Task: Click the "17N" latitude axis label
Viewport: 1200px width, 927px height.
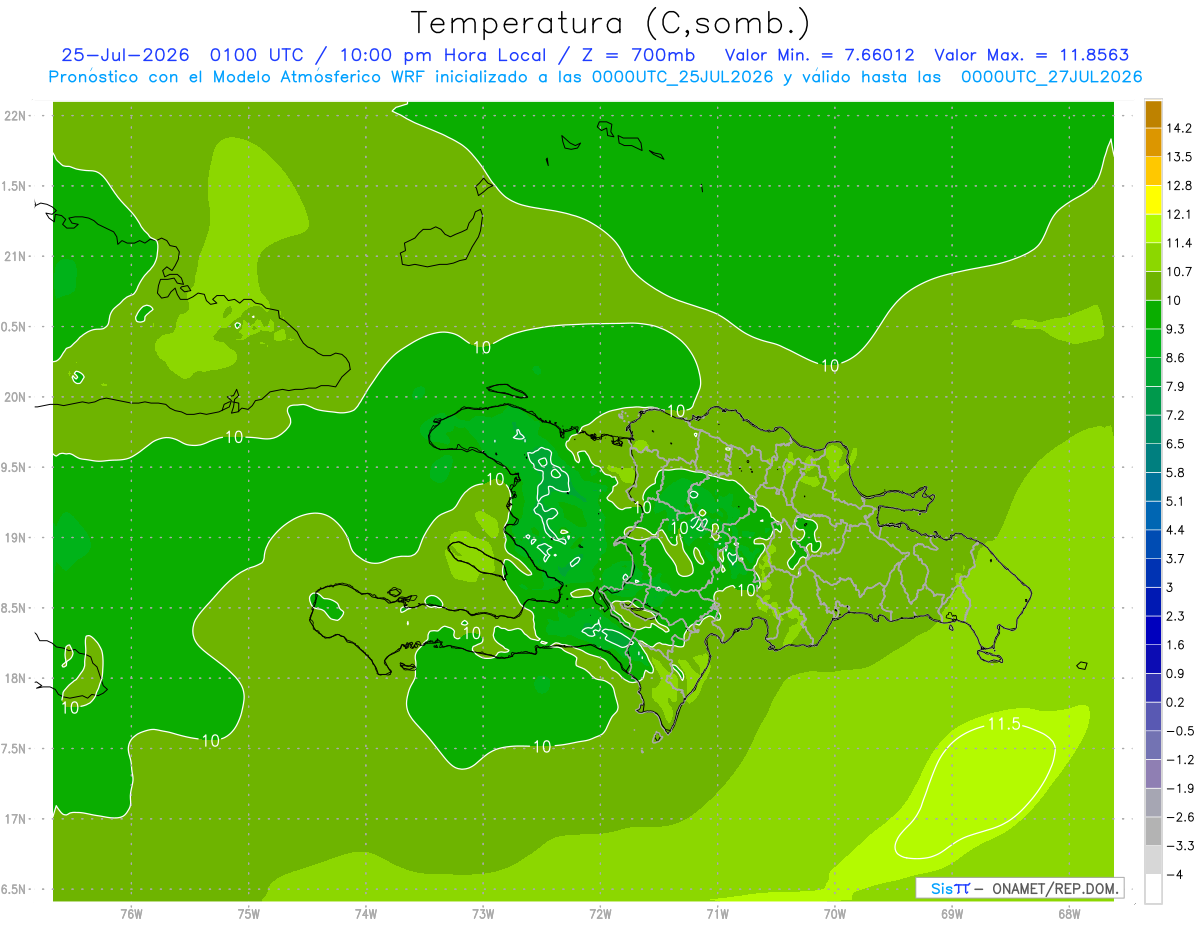Action: (x=16, y=819)
